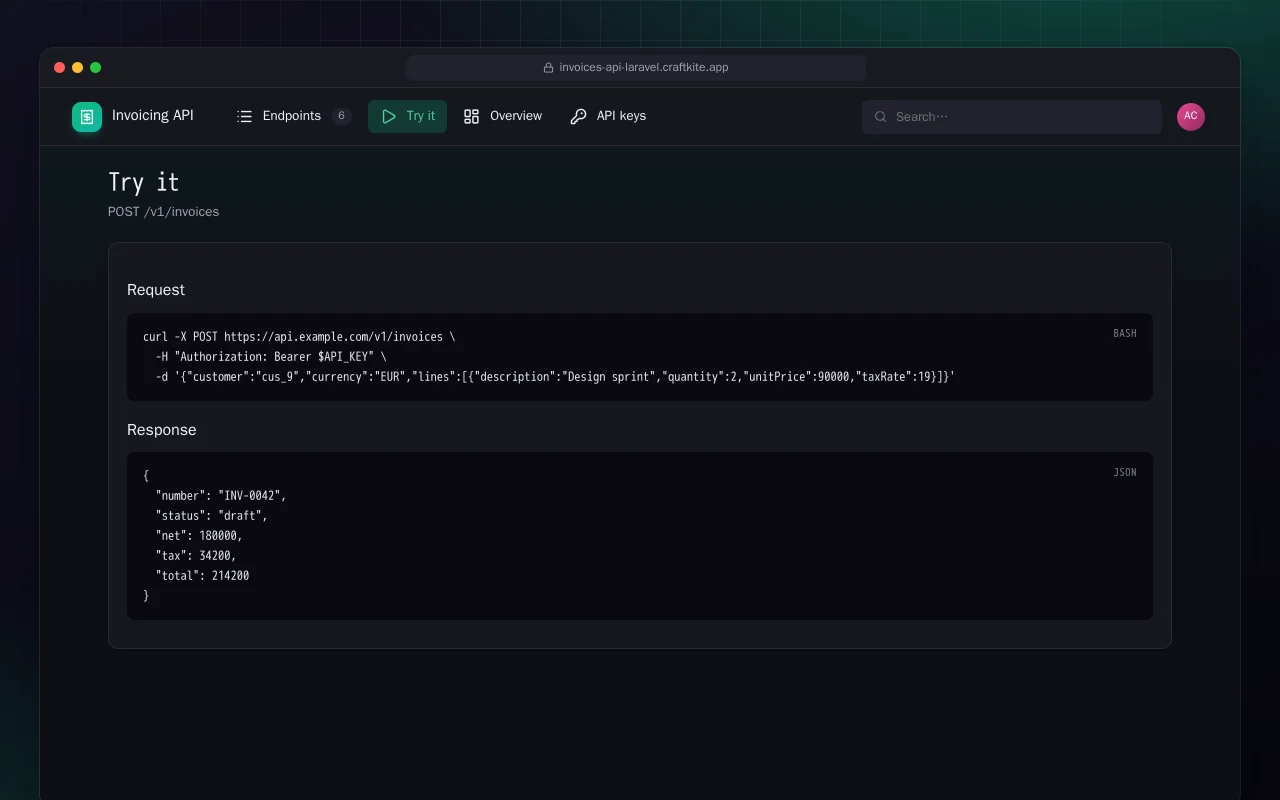Focus the Search input field
The image size is (1280, 800).
(1012, 117)
